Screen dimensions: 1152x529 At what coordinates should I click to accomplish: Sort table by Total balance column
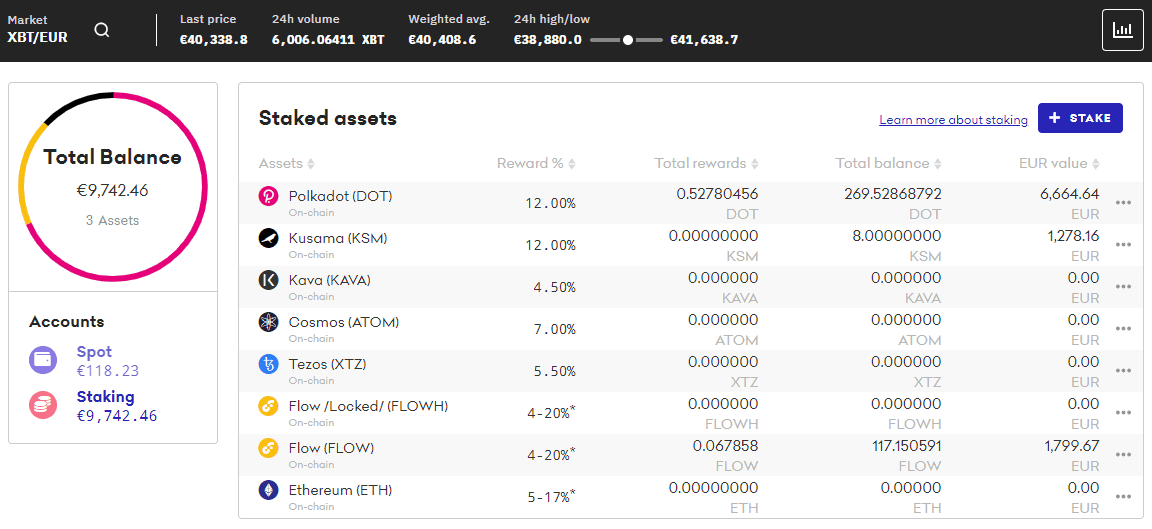click(x=888, y=163)
